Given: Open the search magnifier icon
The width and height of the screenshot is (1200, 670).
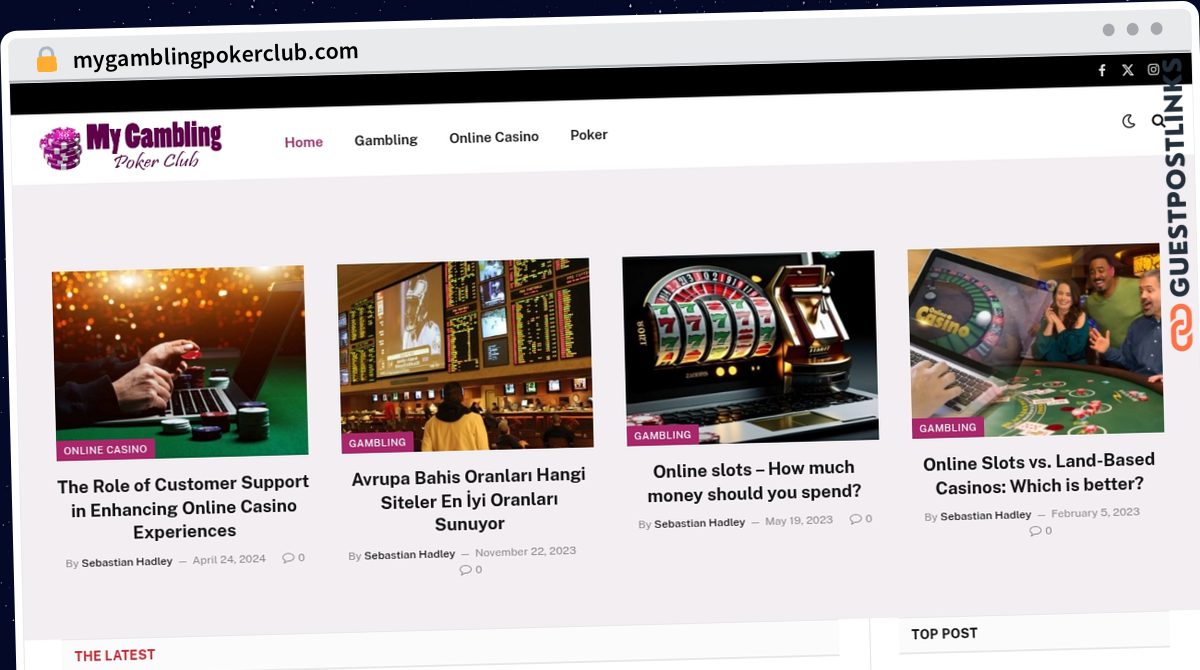Looking at the screenshot, I should click(x=1158, y=121).
